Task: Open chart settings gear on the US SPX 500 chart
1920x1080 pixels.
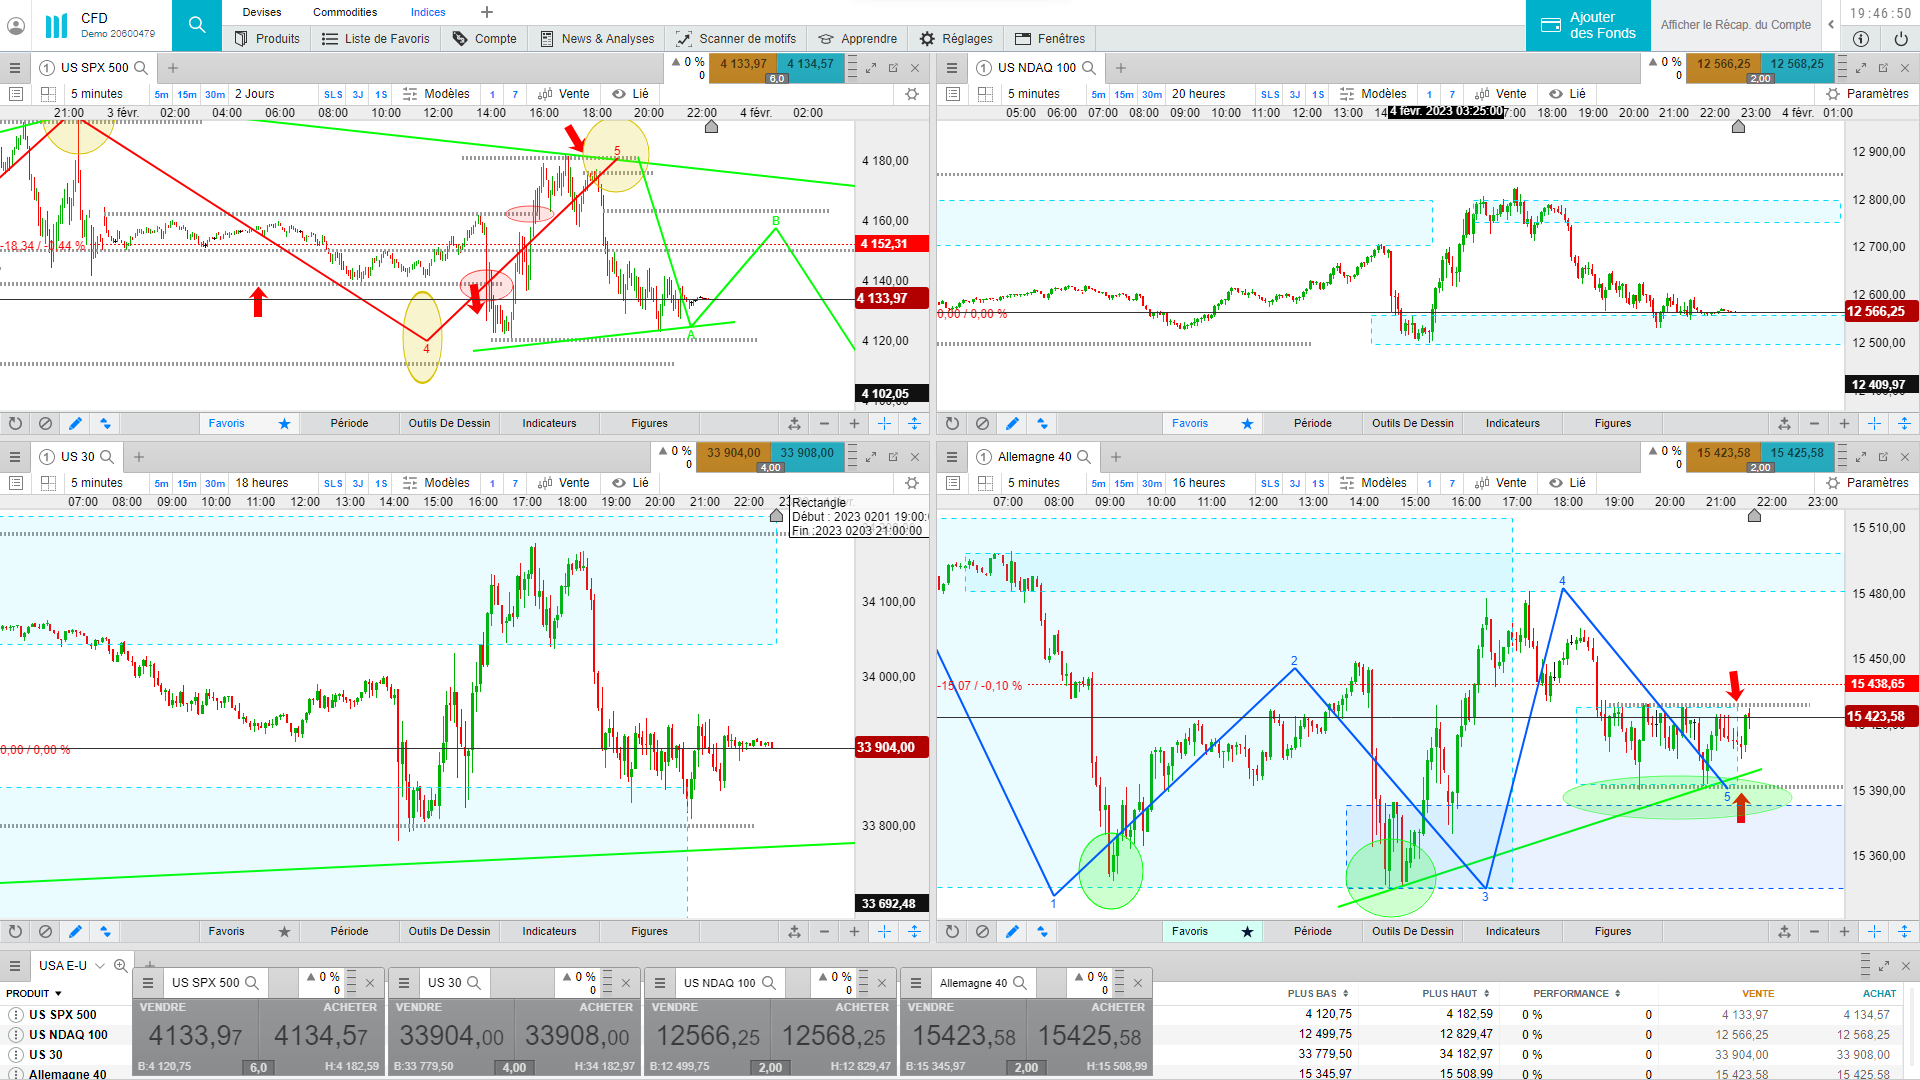Action: (x=911, y=94)
